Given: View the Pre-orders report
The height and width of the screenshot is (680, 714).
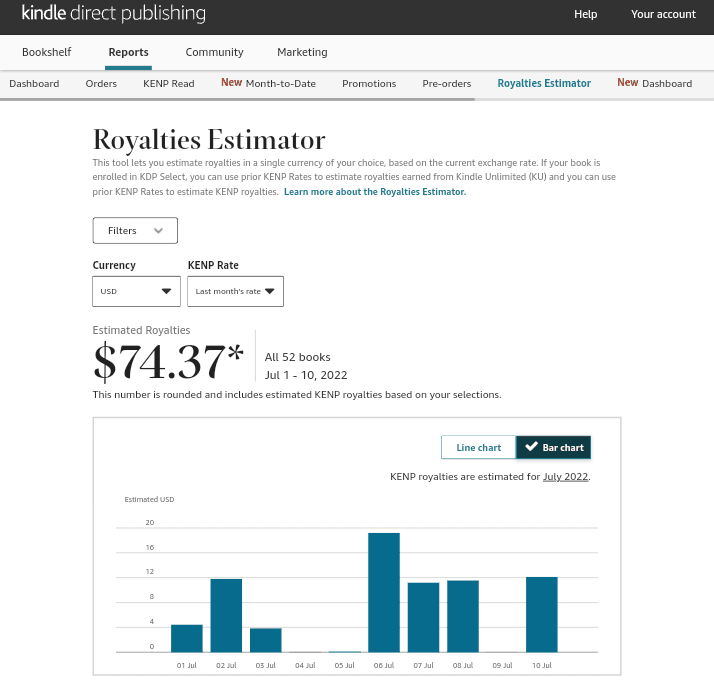Looking at the screenshot, I should 446,84.
